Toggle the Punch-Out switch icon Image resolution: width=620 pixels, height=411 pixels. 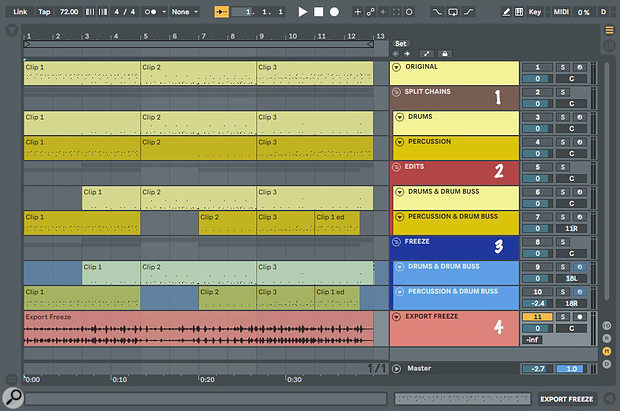point(468,12)
